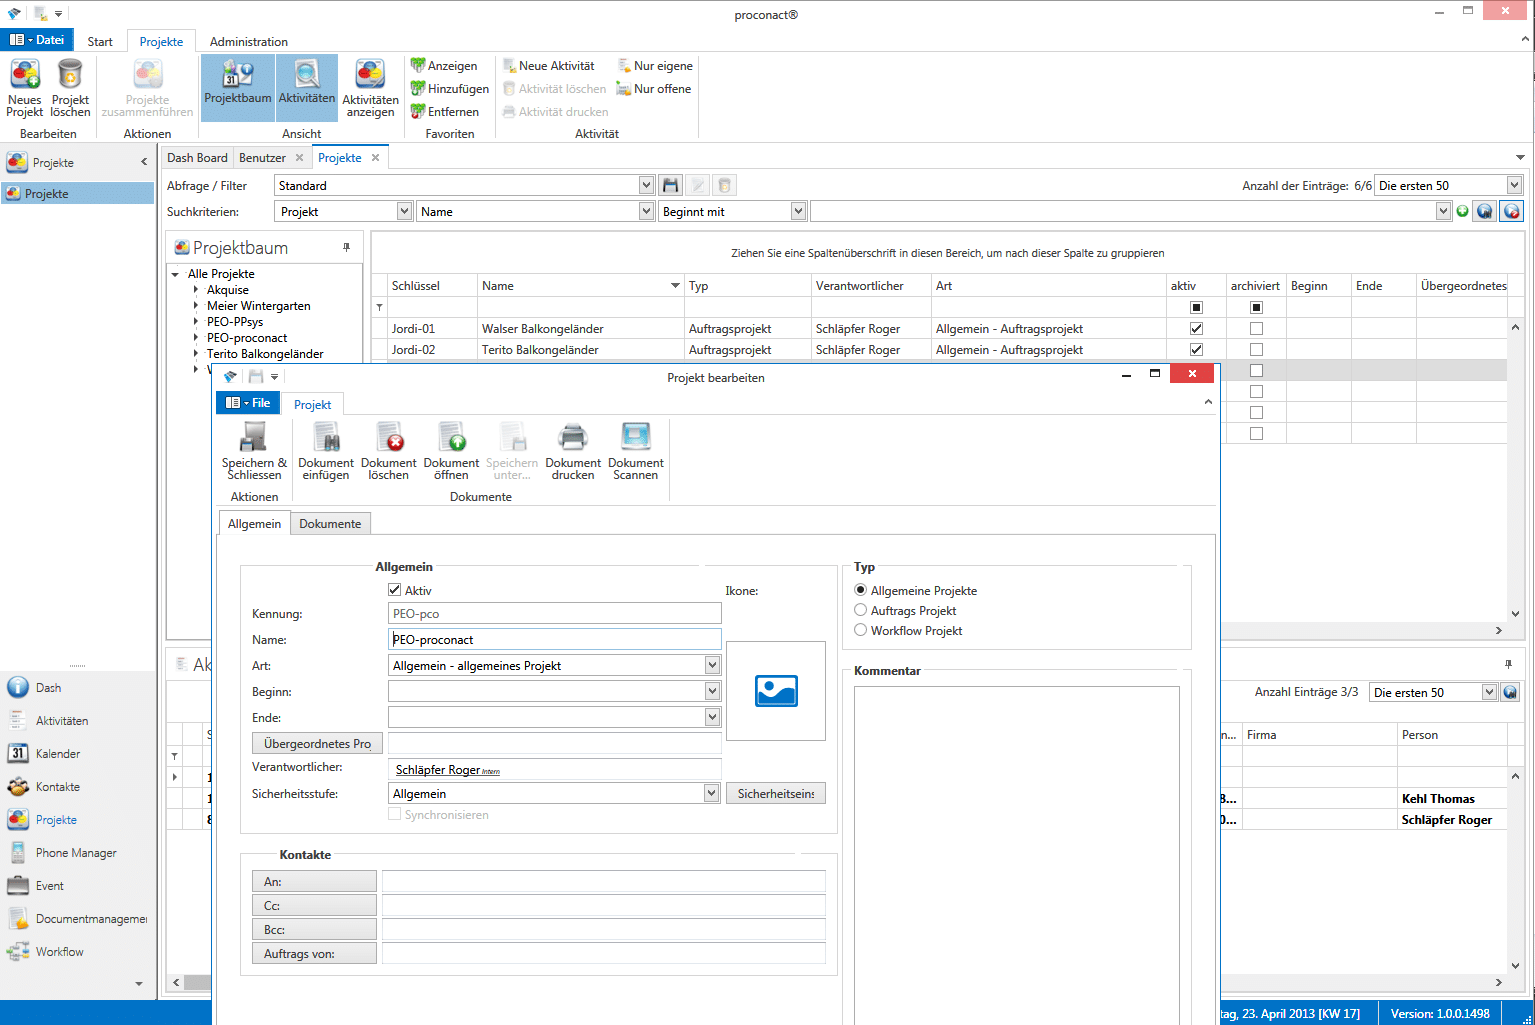Create a Neue Aktivität
1535x1025 pixels.
[x=549, y=66]
